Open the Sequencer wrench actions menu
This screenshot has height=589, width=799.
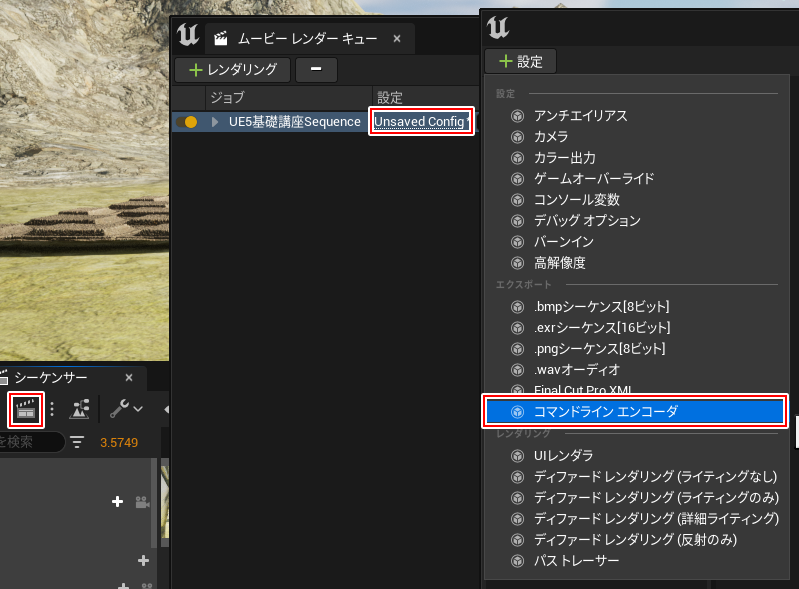coord(124,409)
